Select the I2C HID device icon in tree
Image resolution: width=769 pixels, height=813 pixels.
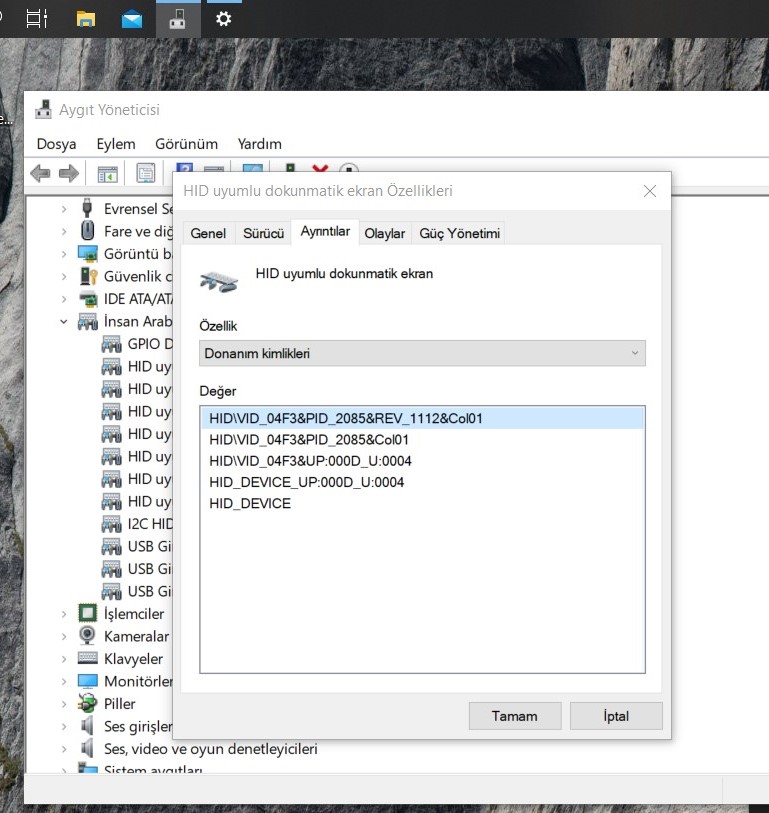(x=112, y=524)
